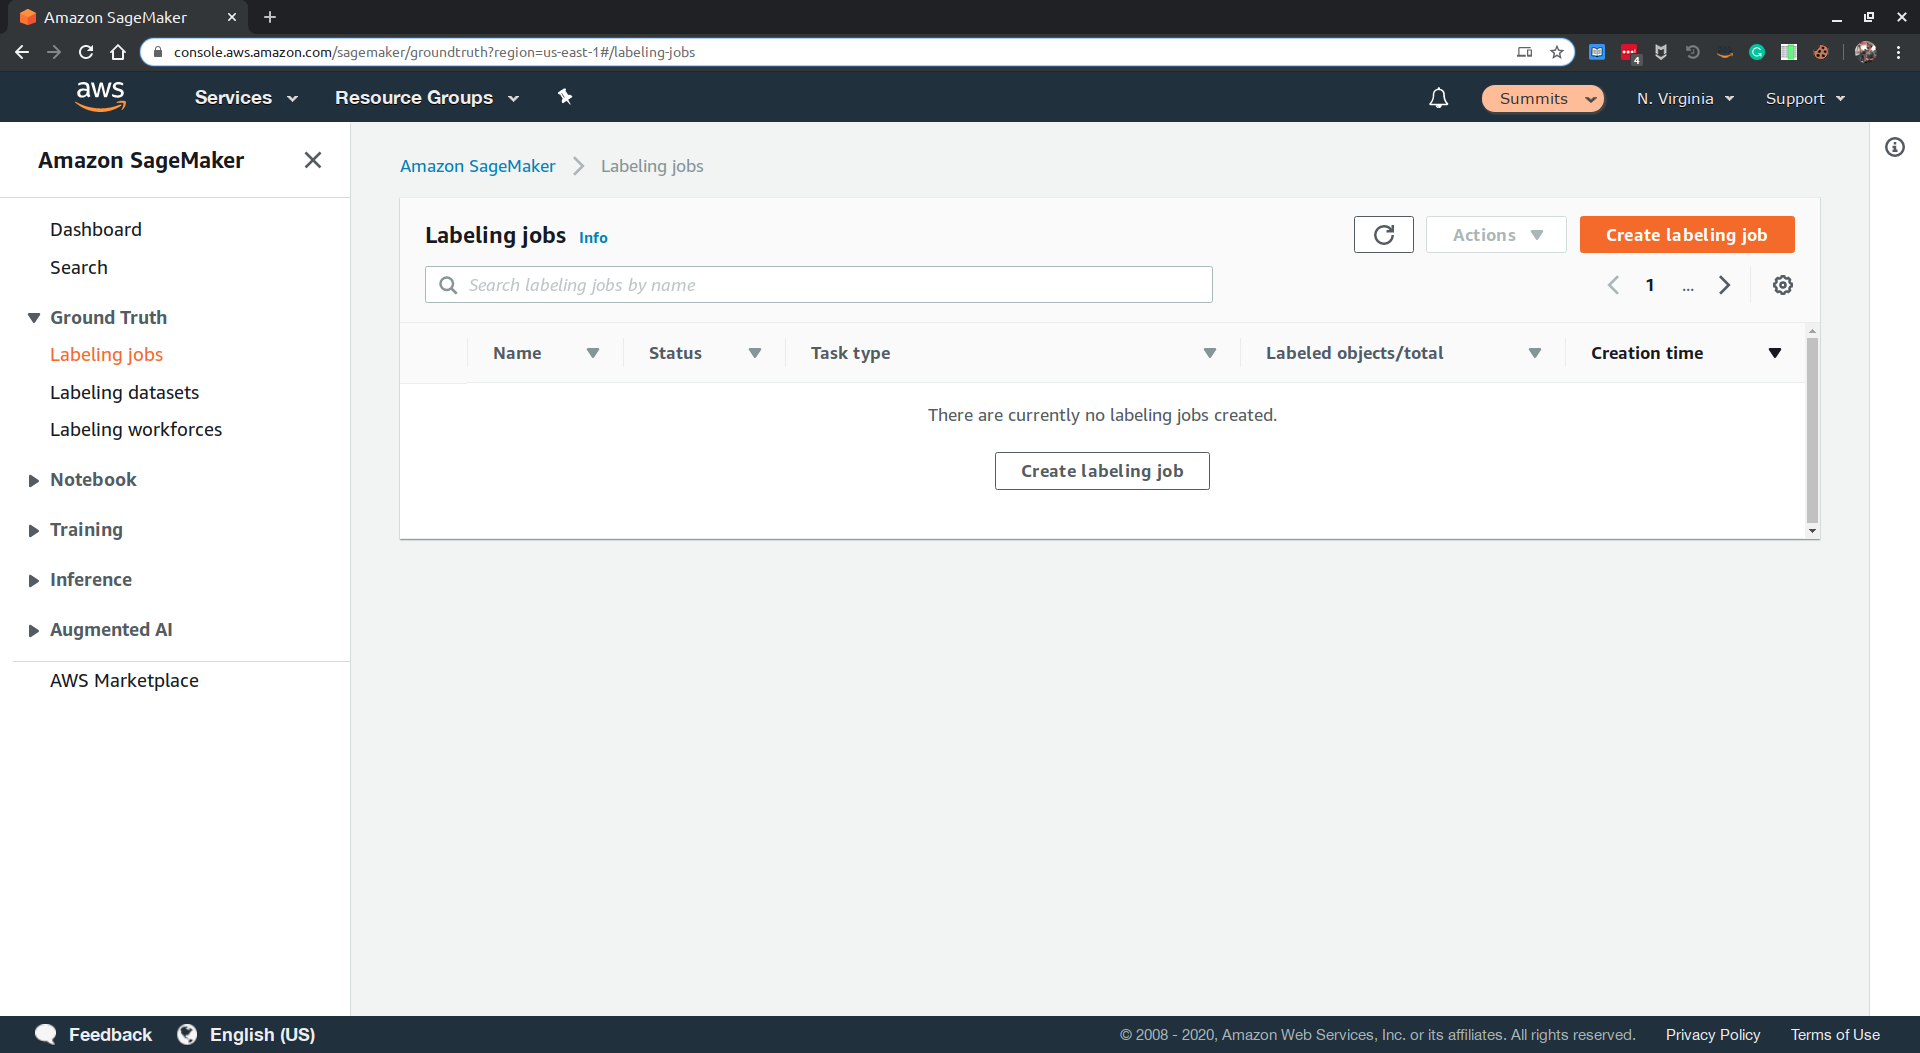Click the install/cast icon in address bar

[x=1524, y=52]
